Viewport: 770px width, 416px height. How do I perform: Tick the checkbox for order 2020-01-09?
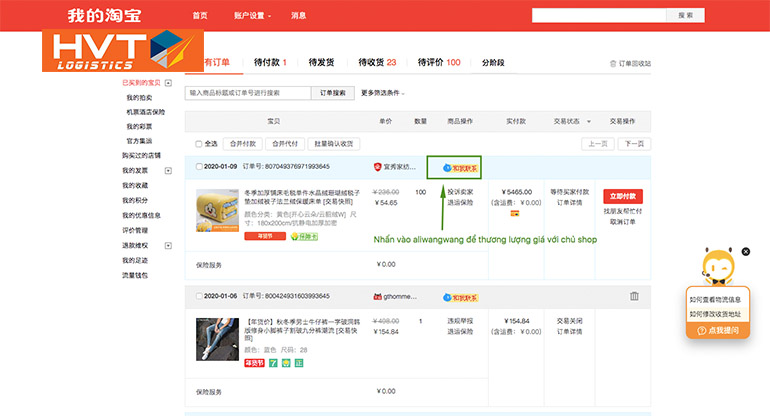[199, 166]
